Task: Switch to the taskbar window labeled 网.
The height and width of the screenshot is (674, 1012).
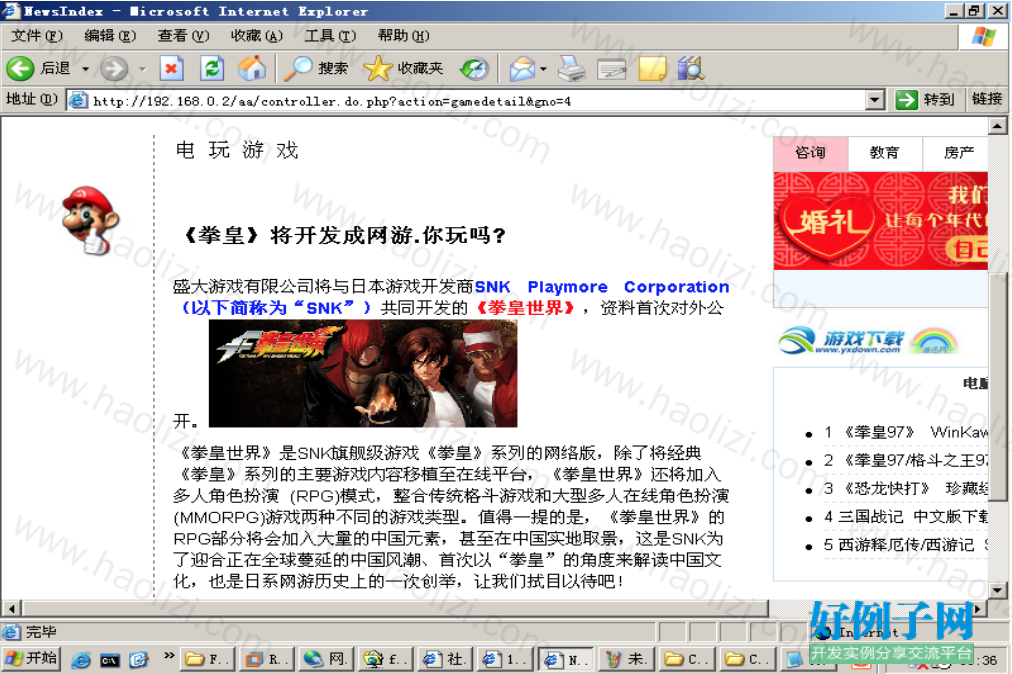Action: point(327,659)
